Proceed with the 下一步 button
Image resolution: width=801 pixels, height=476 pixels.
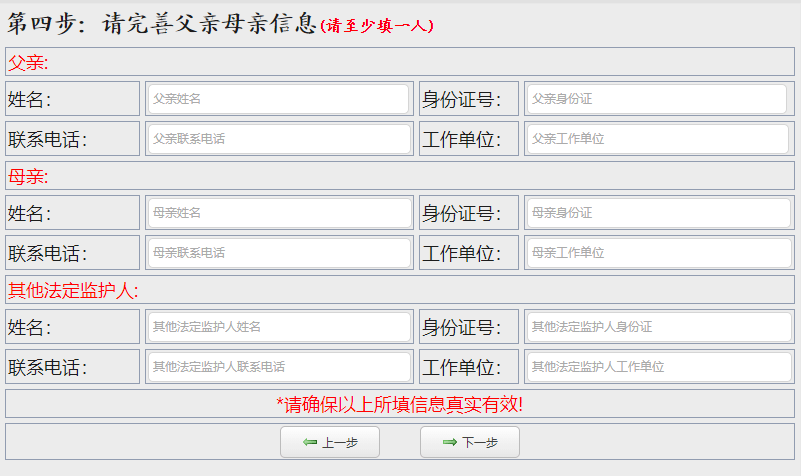(x=470, y=443)
